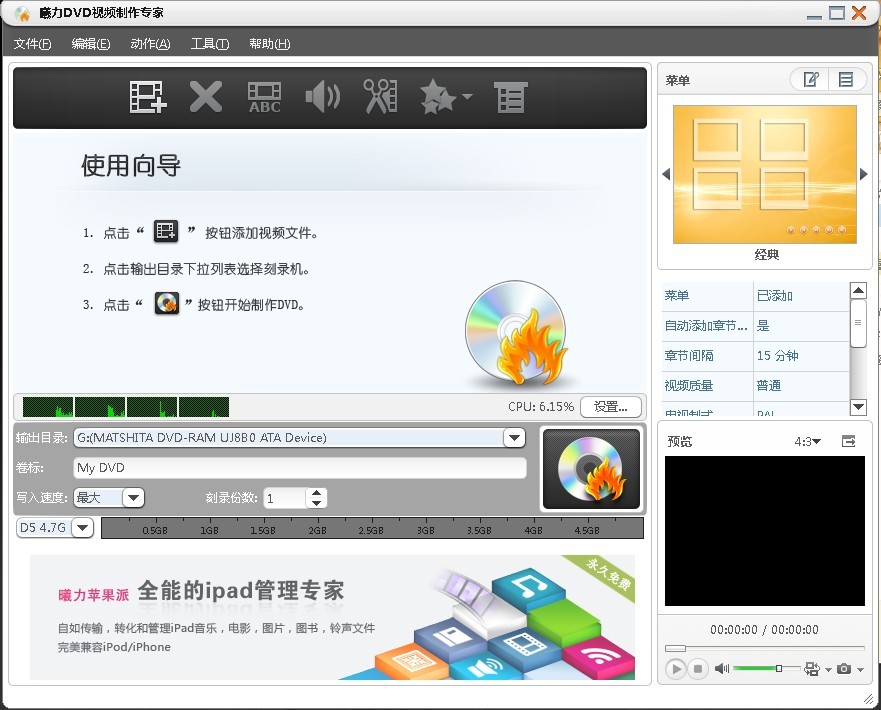Open the 文件(F) menu

tap(32, 44)
